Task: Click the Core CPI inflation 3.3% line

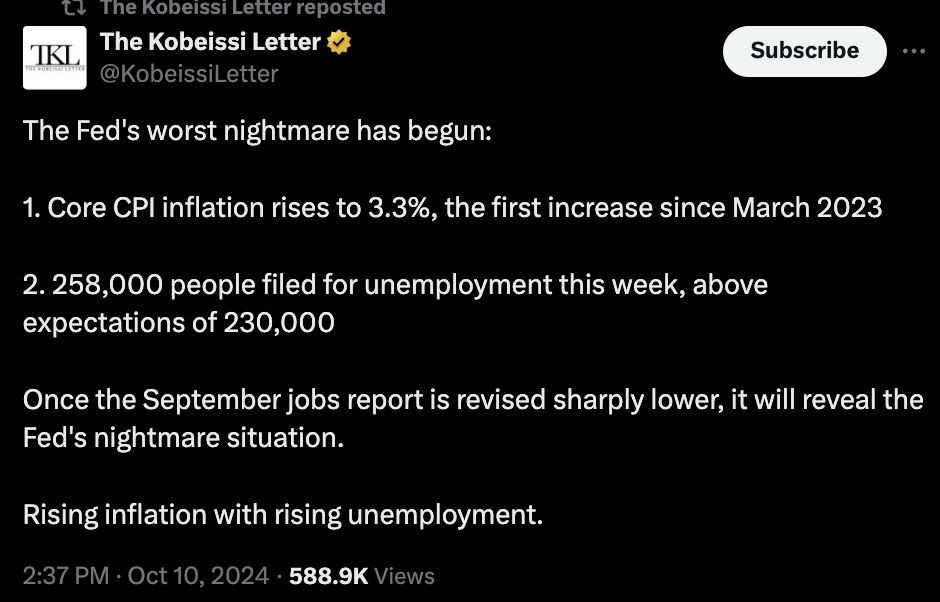Action: pyautogui.click(x=453, y=207)
